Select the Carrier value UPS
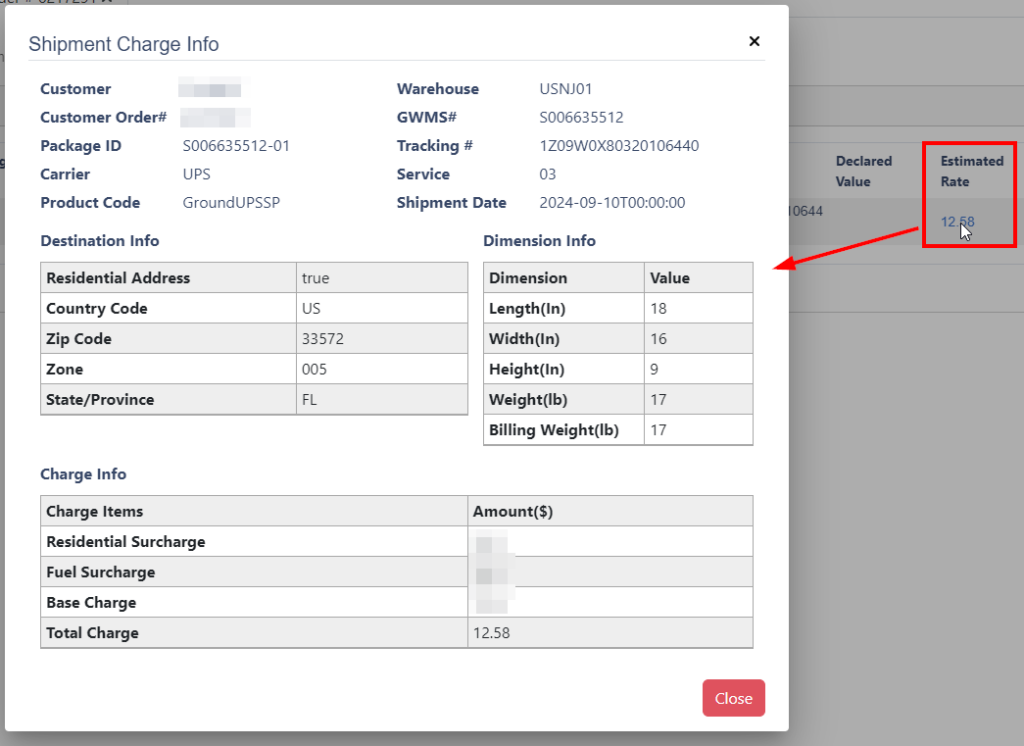This screenshot has height=746, width=1024. tap(197, 174)
